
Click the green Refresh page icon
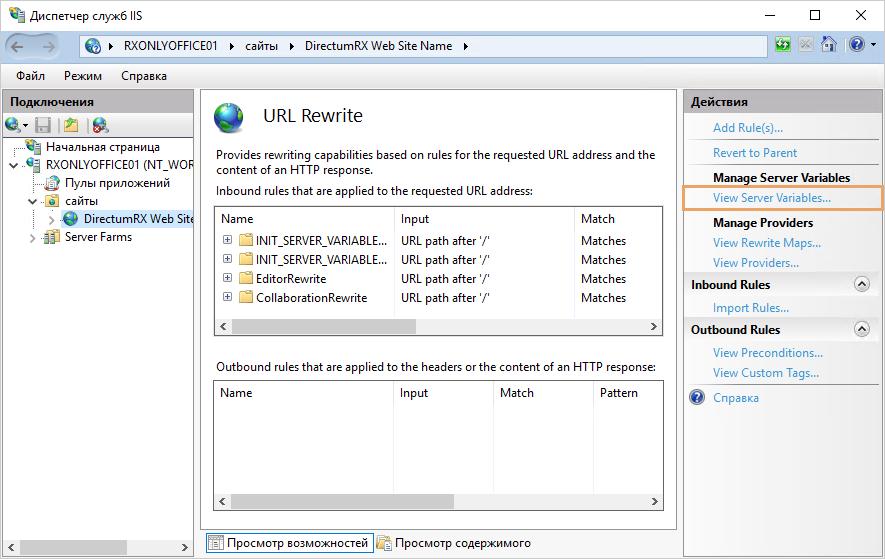[x=783, y=45]
